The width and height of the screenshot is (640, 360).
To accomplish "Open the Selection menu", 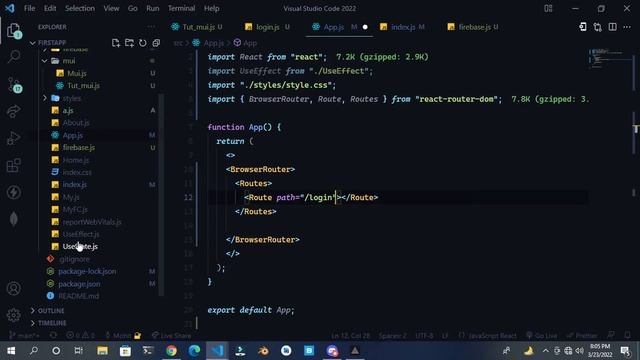I will click(x=80, y=8).
